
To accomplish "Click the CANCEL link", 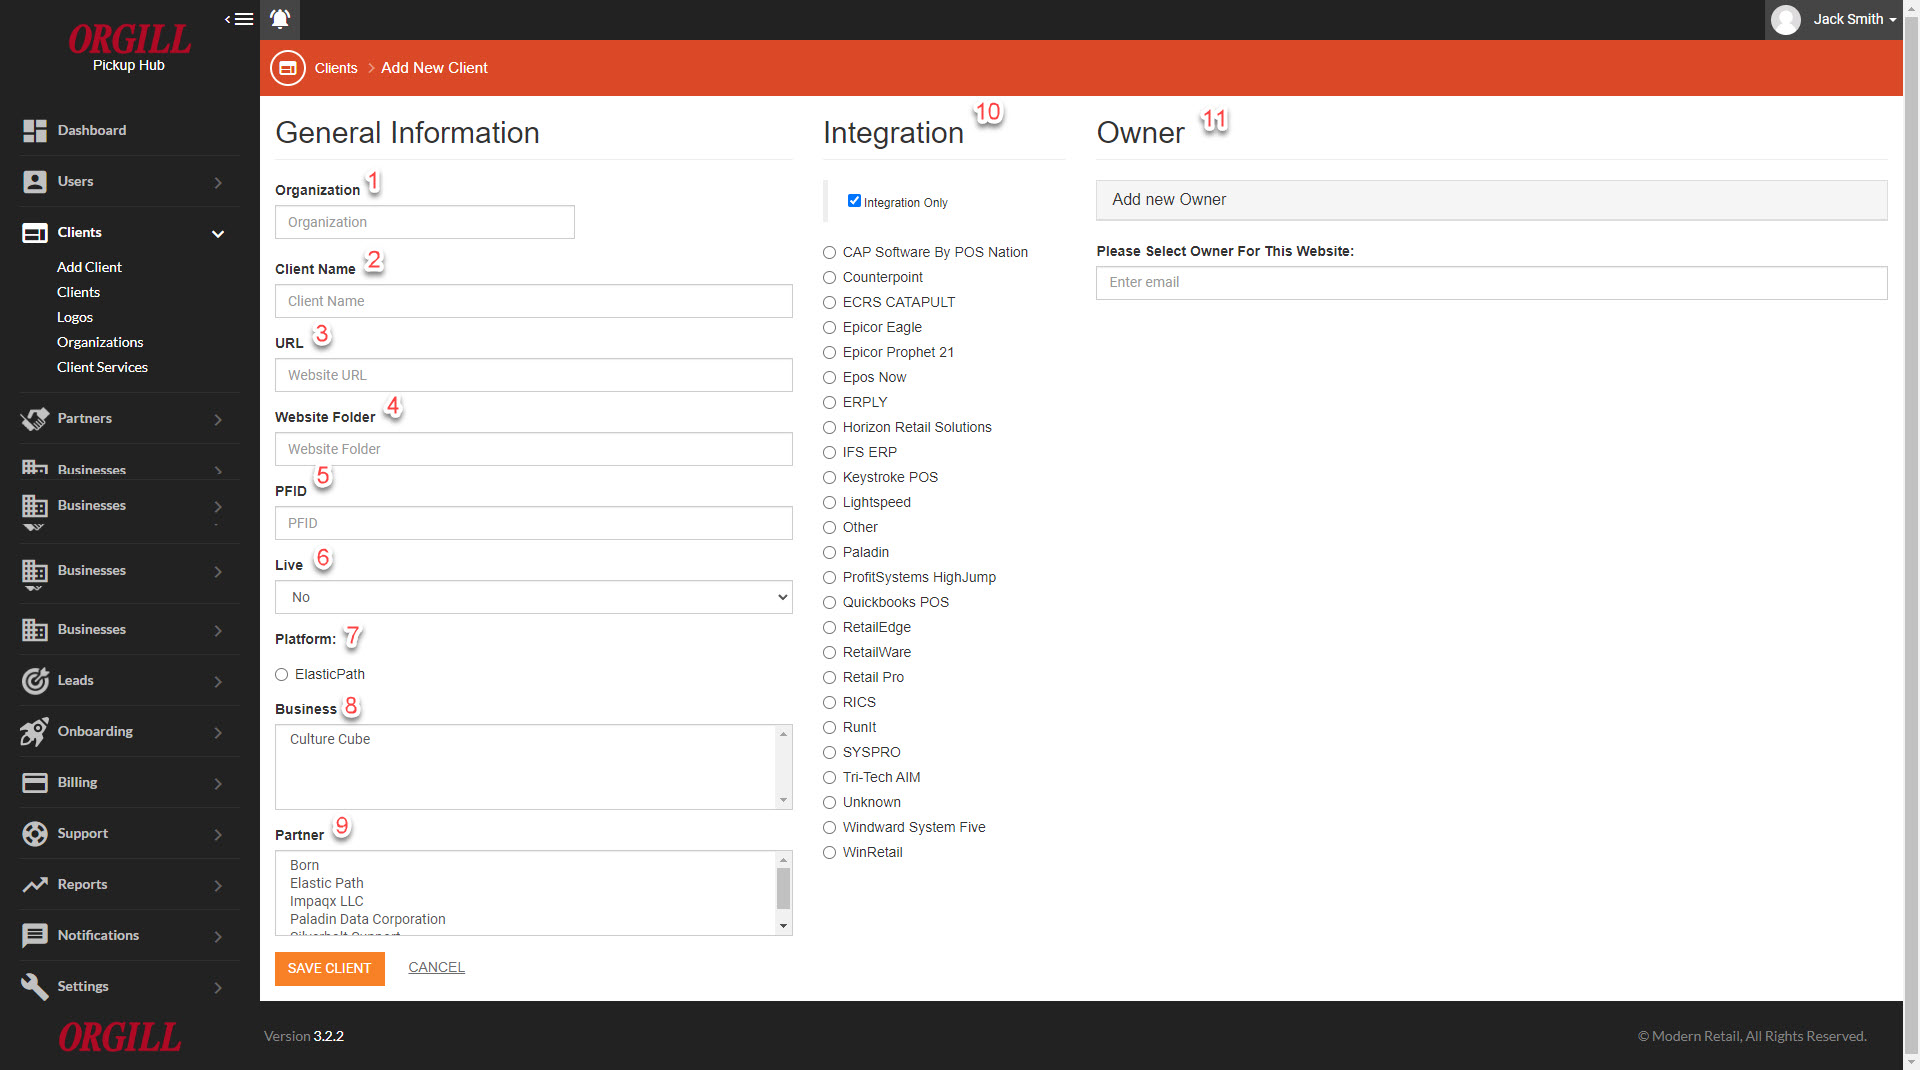I will pyautogui.click(x=436, y=967).
